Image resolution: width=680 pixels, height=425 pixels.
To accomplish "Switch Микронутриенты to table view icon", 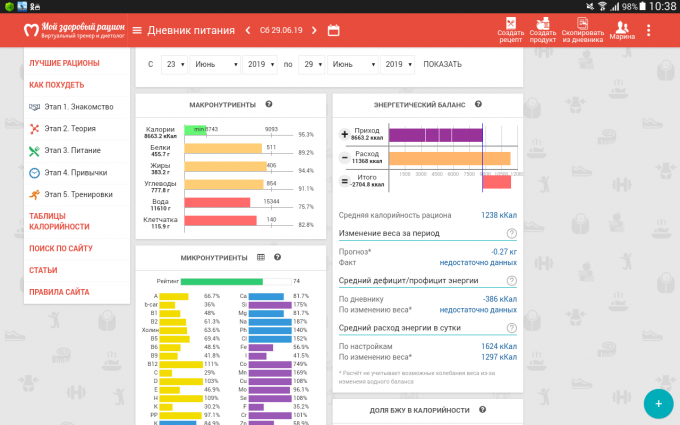I will click(x=261, y=257).
